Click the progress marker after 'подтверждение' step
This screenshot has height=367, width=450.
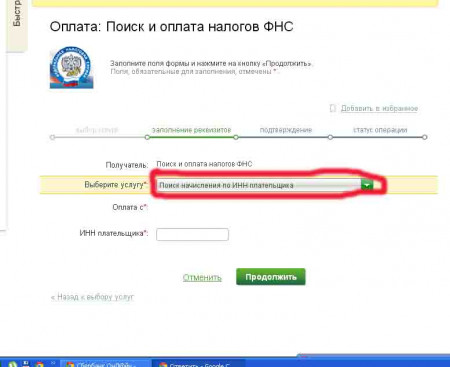click(330, 137)
